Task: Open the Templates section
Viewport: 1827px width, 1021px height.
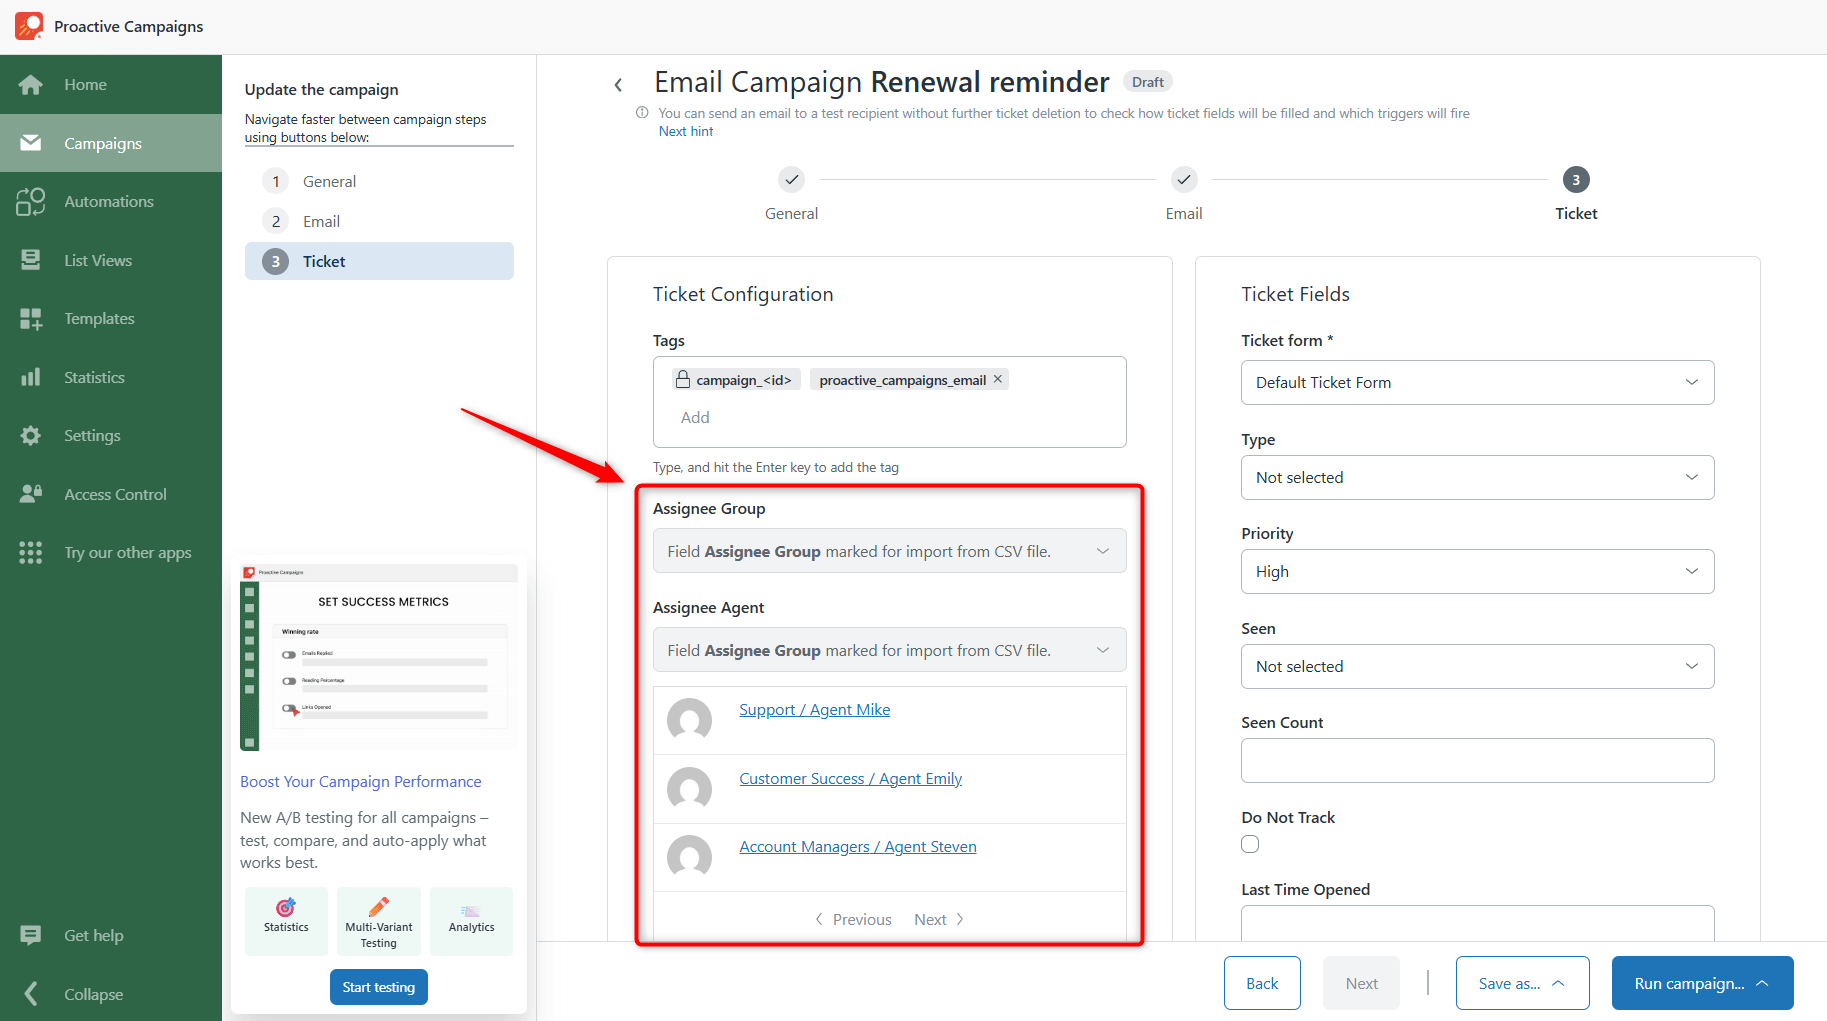Action: [x=98, y=318]
